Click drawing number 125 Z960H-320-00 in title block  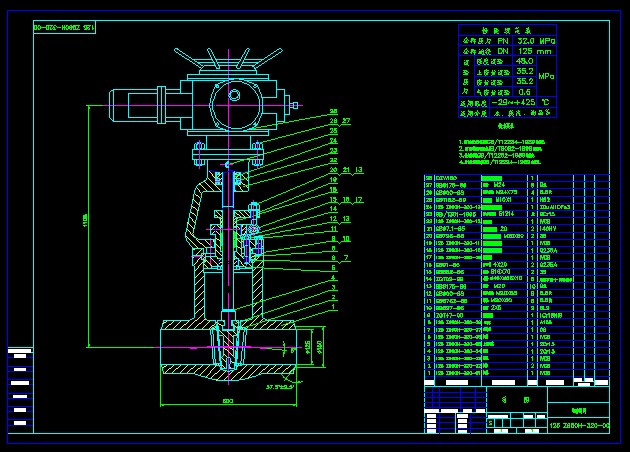[x=579, y=426]
